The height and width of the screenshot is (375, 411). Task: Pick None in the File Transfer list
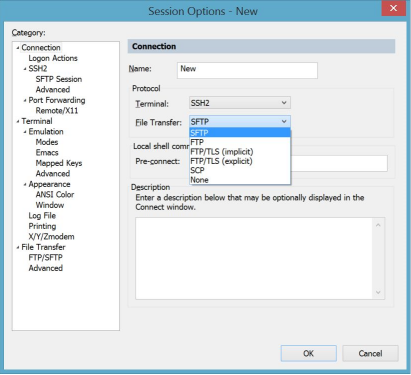pyautogui.click(x=240, y=180)
